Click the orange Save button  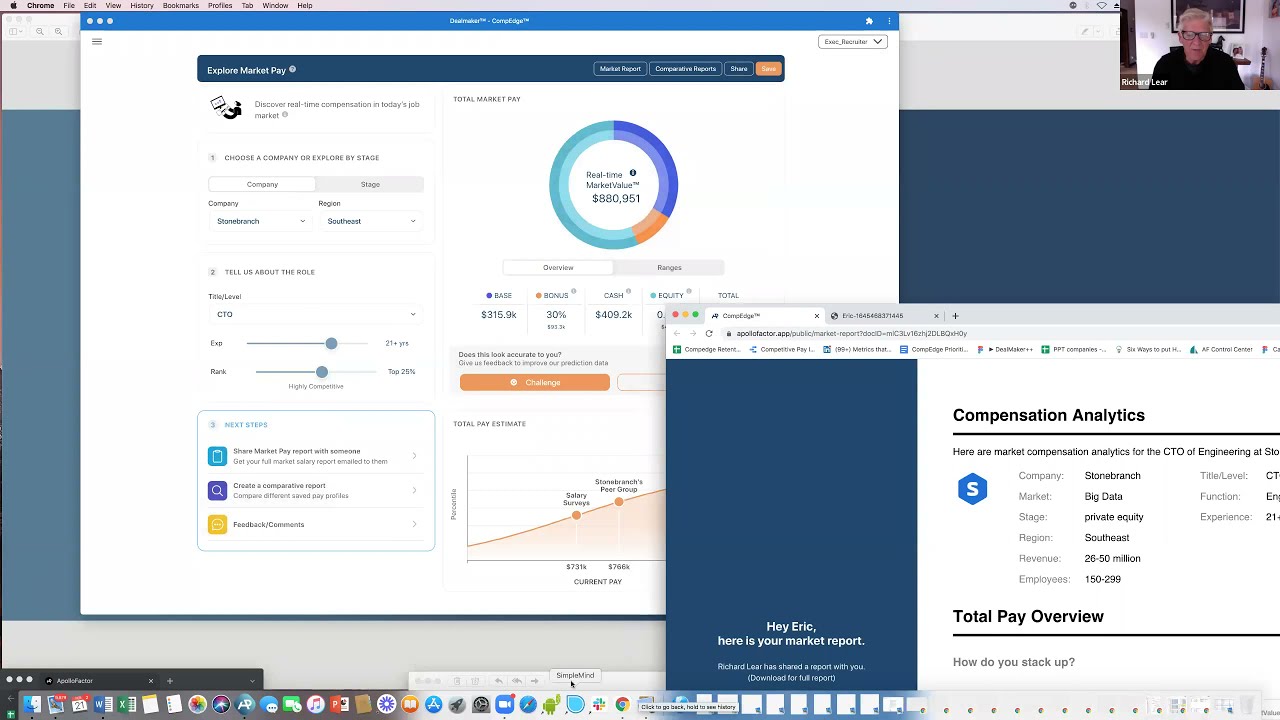pyautogui.click(x=768, y=69)
